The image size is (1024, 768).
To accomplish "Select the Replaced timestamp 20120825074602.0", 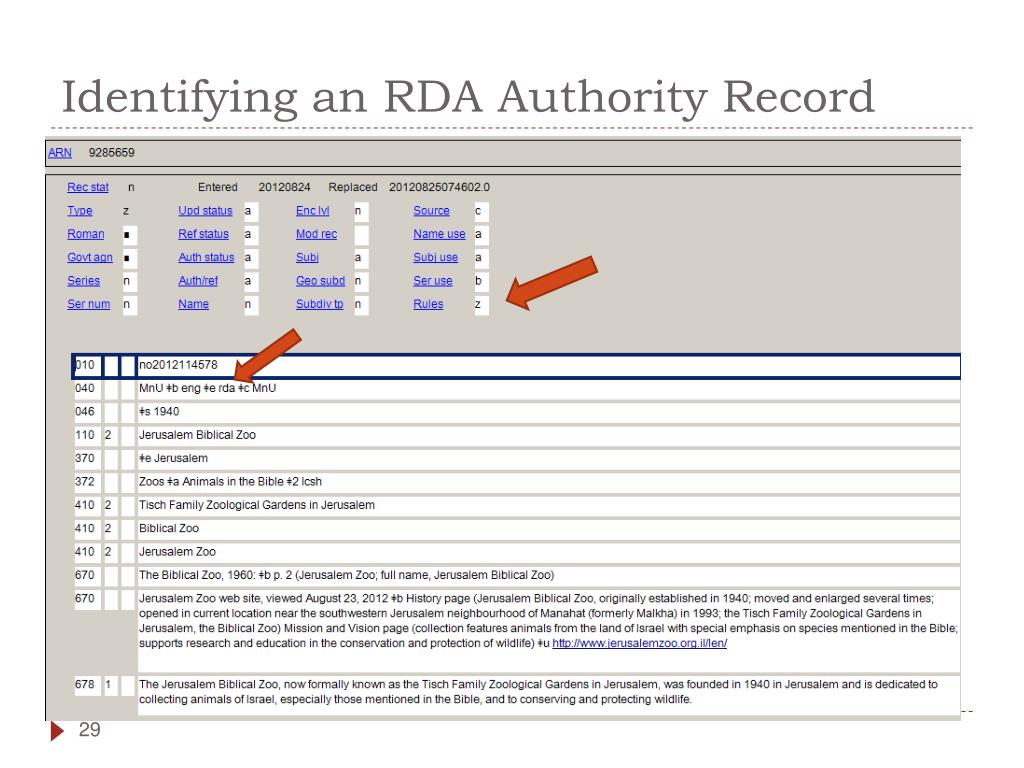I will point(439,187).
